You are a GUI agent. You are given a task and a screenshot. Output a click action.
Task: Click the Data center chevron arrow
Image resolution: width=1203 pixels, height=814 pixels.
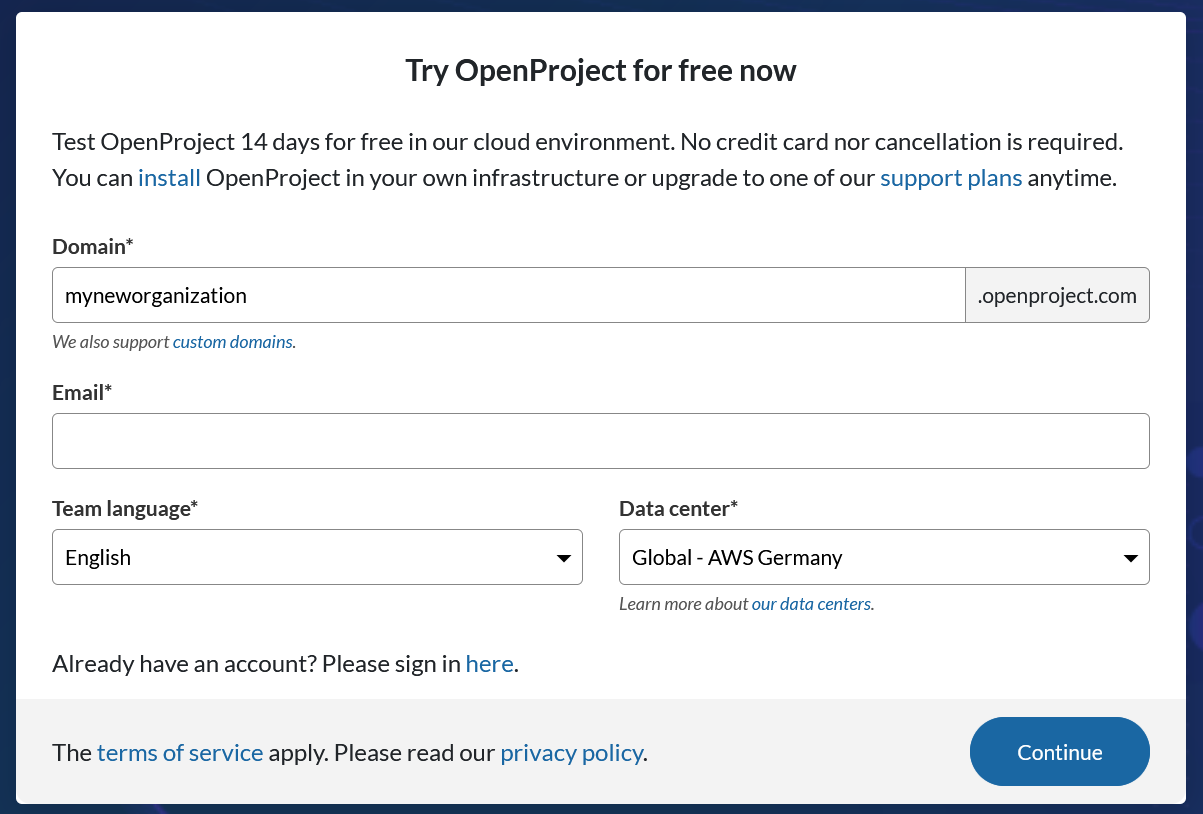1129,557
